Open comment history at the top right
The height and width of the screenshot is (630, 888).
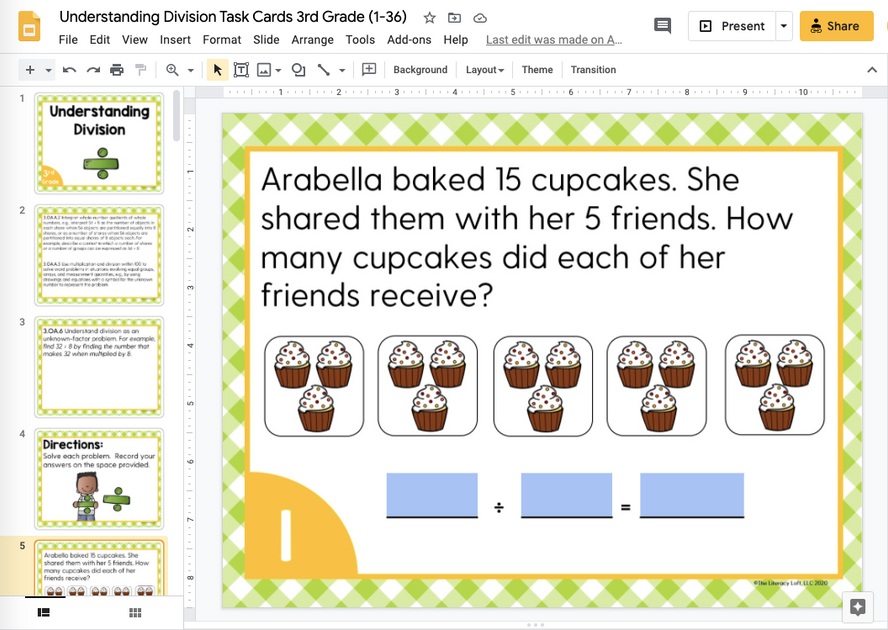pos(662,27)
